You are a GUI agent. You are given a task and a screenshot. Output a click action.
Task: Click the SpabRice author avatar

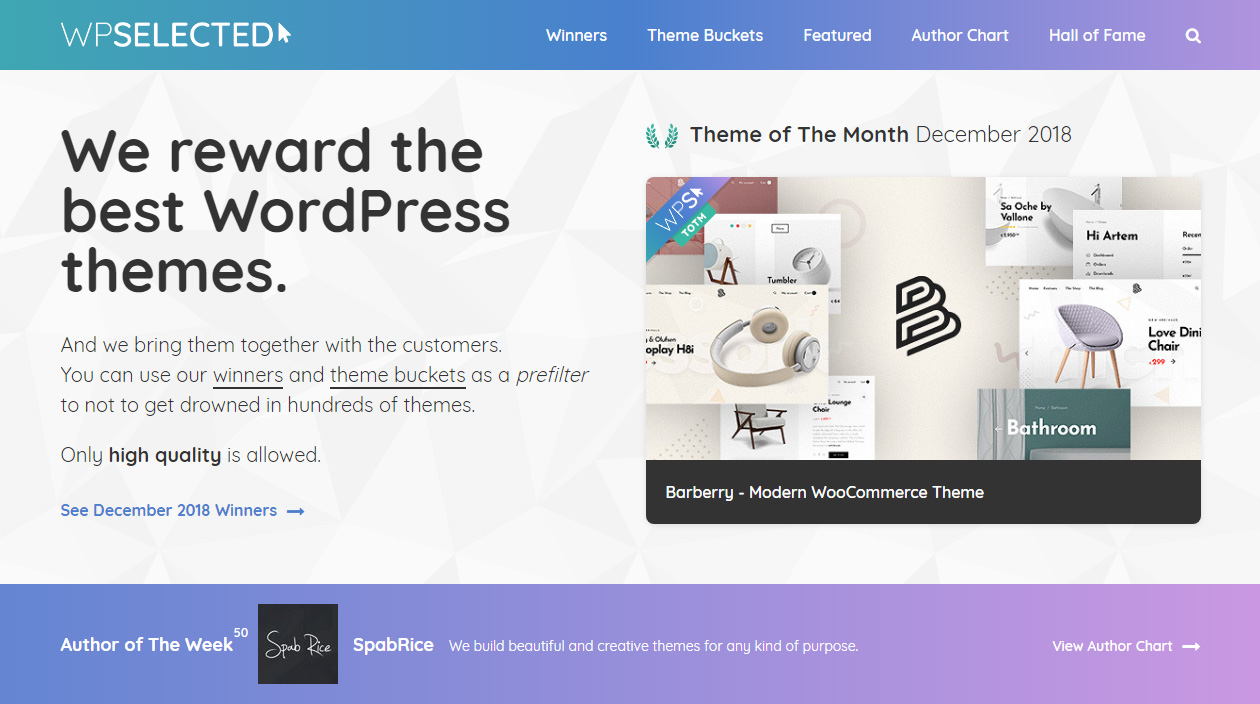tap(298, 644)
